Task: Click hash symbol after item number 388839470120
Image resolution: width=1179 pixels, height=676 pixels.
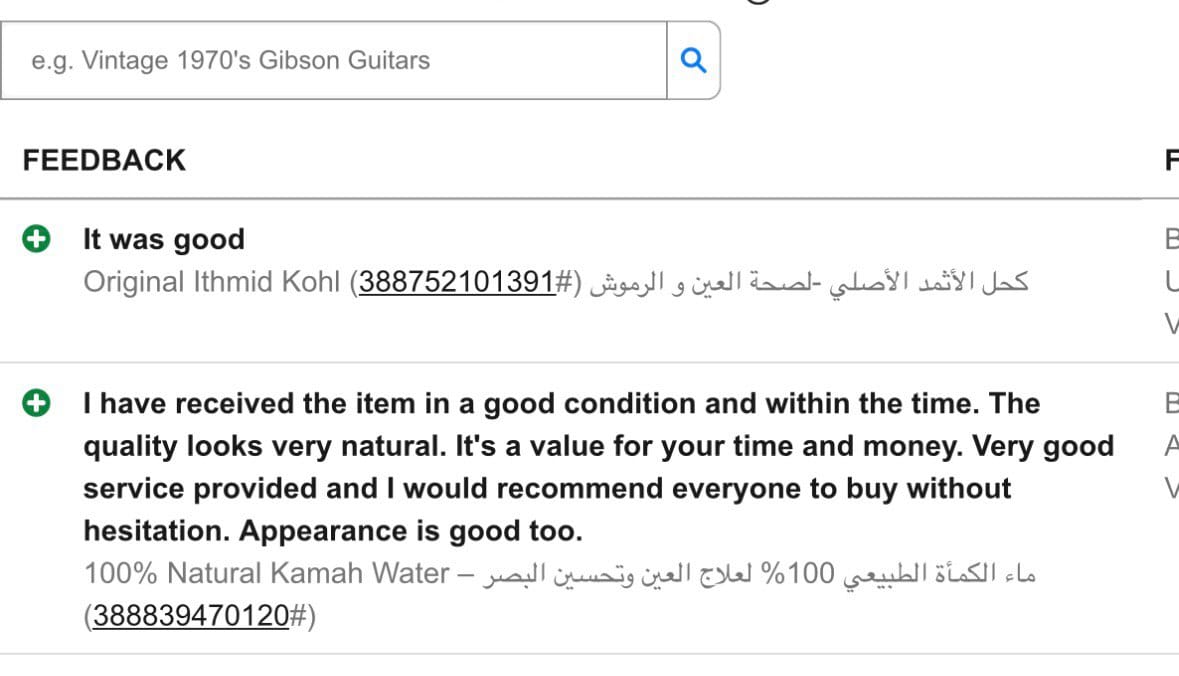Action: coord(297,616)
